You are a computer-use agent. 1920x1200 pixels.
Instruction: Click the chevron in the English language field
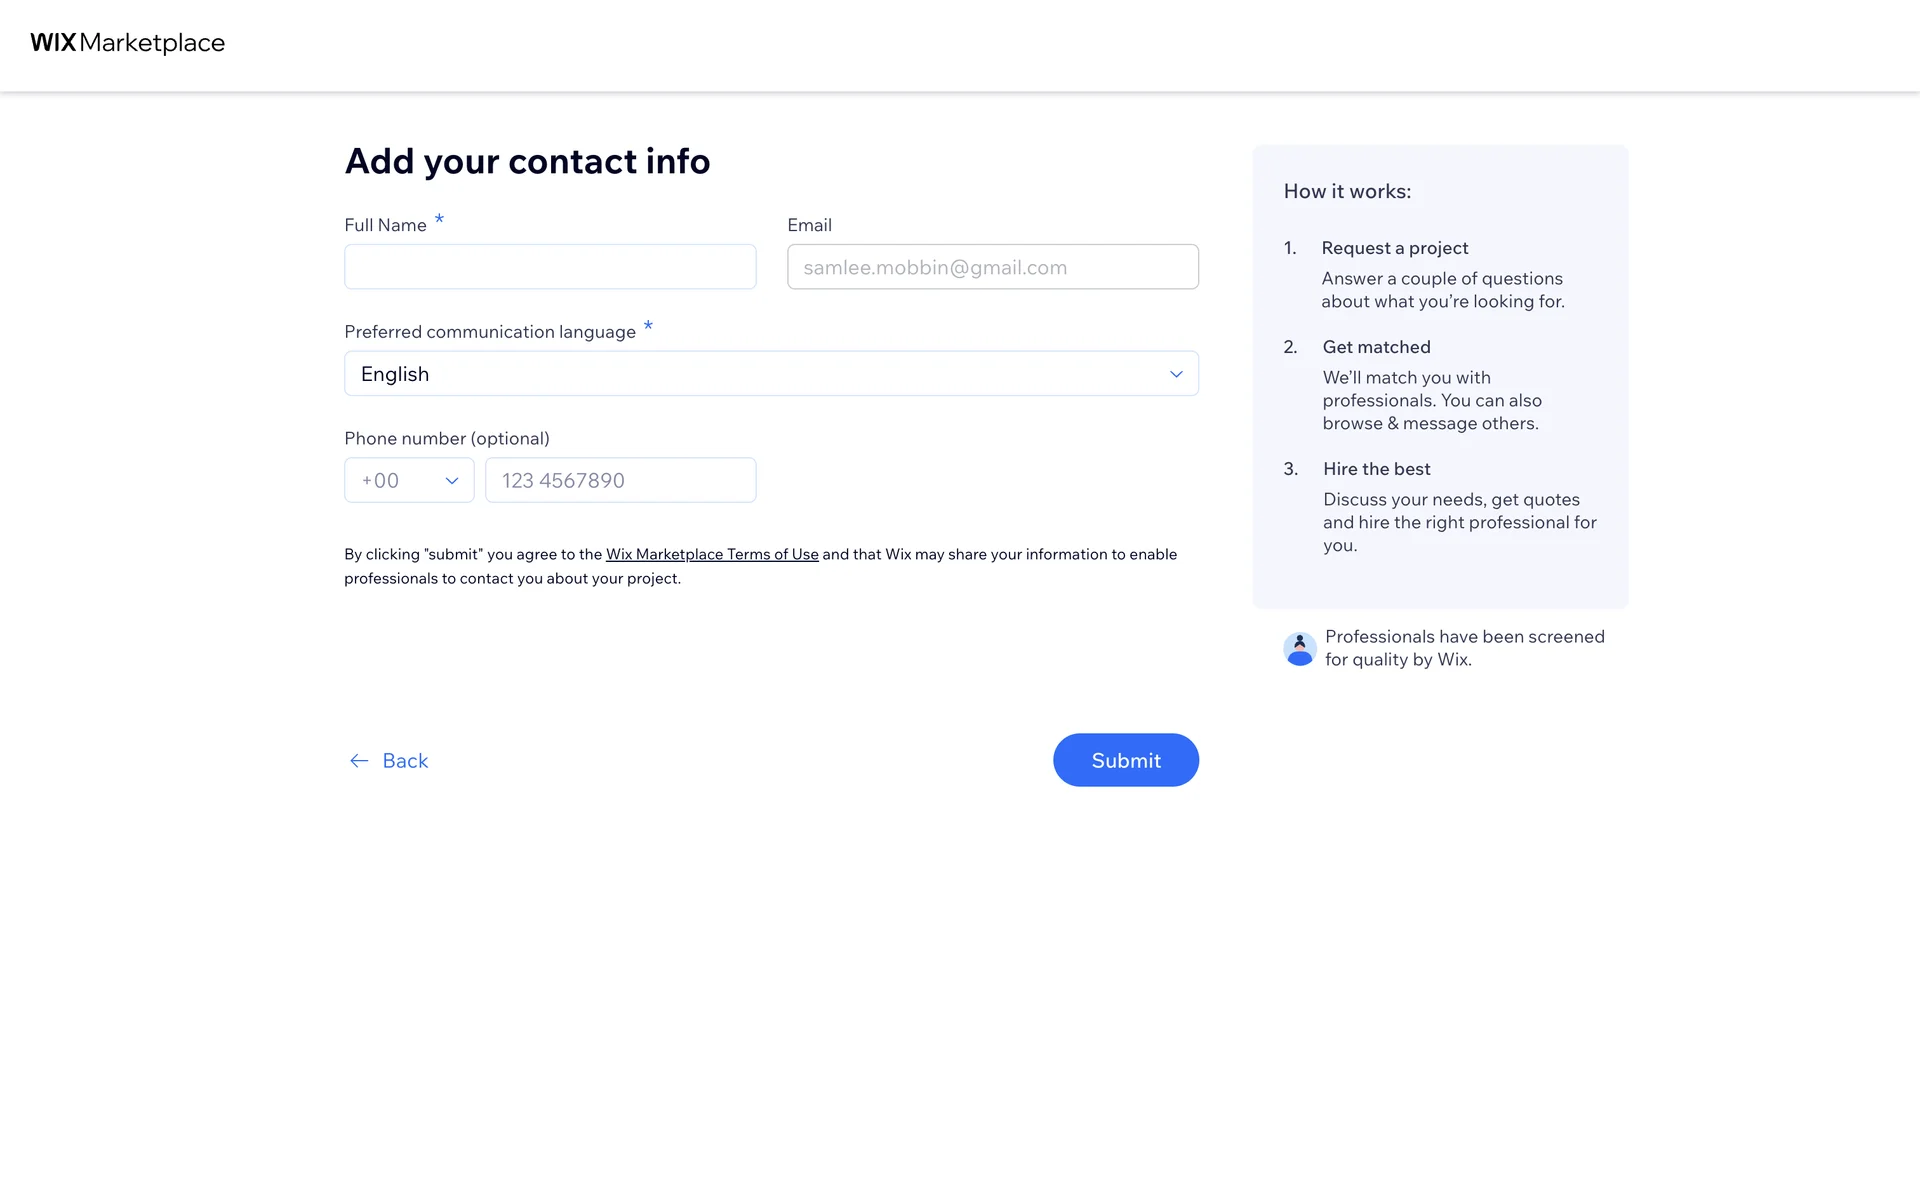click(x=1176, y=374)
